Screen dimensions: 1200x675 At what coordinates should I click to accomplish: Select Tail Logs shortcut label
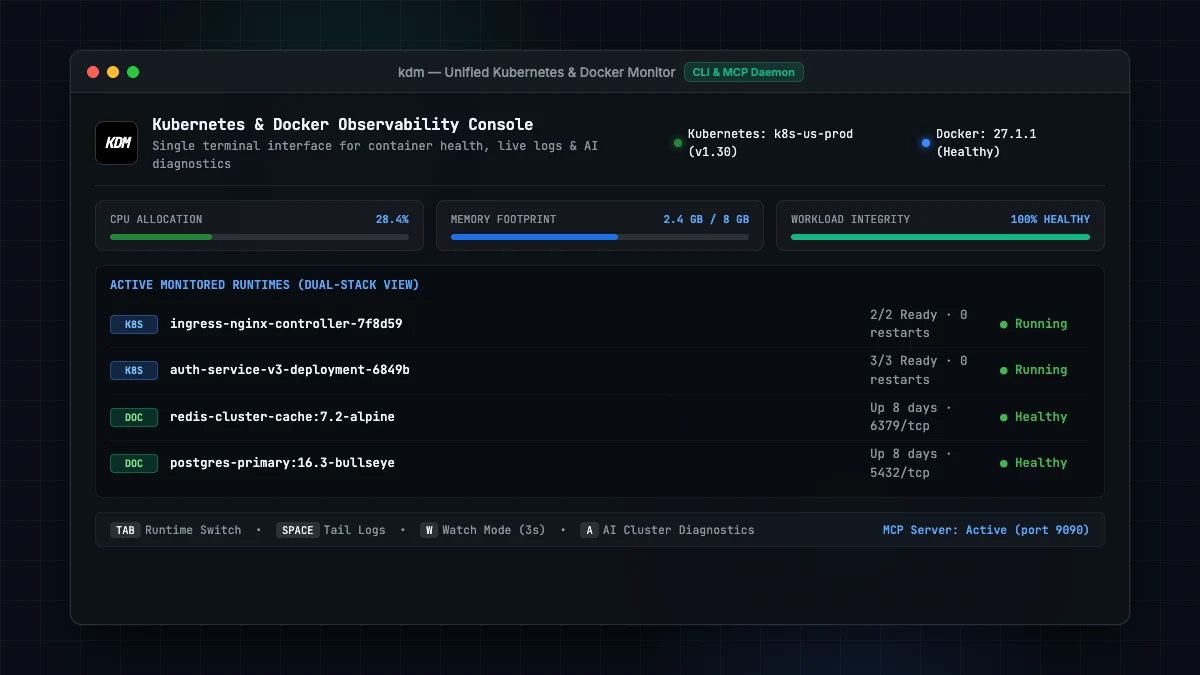click(354, 530)
